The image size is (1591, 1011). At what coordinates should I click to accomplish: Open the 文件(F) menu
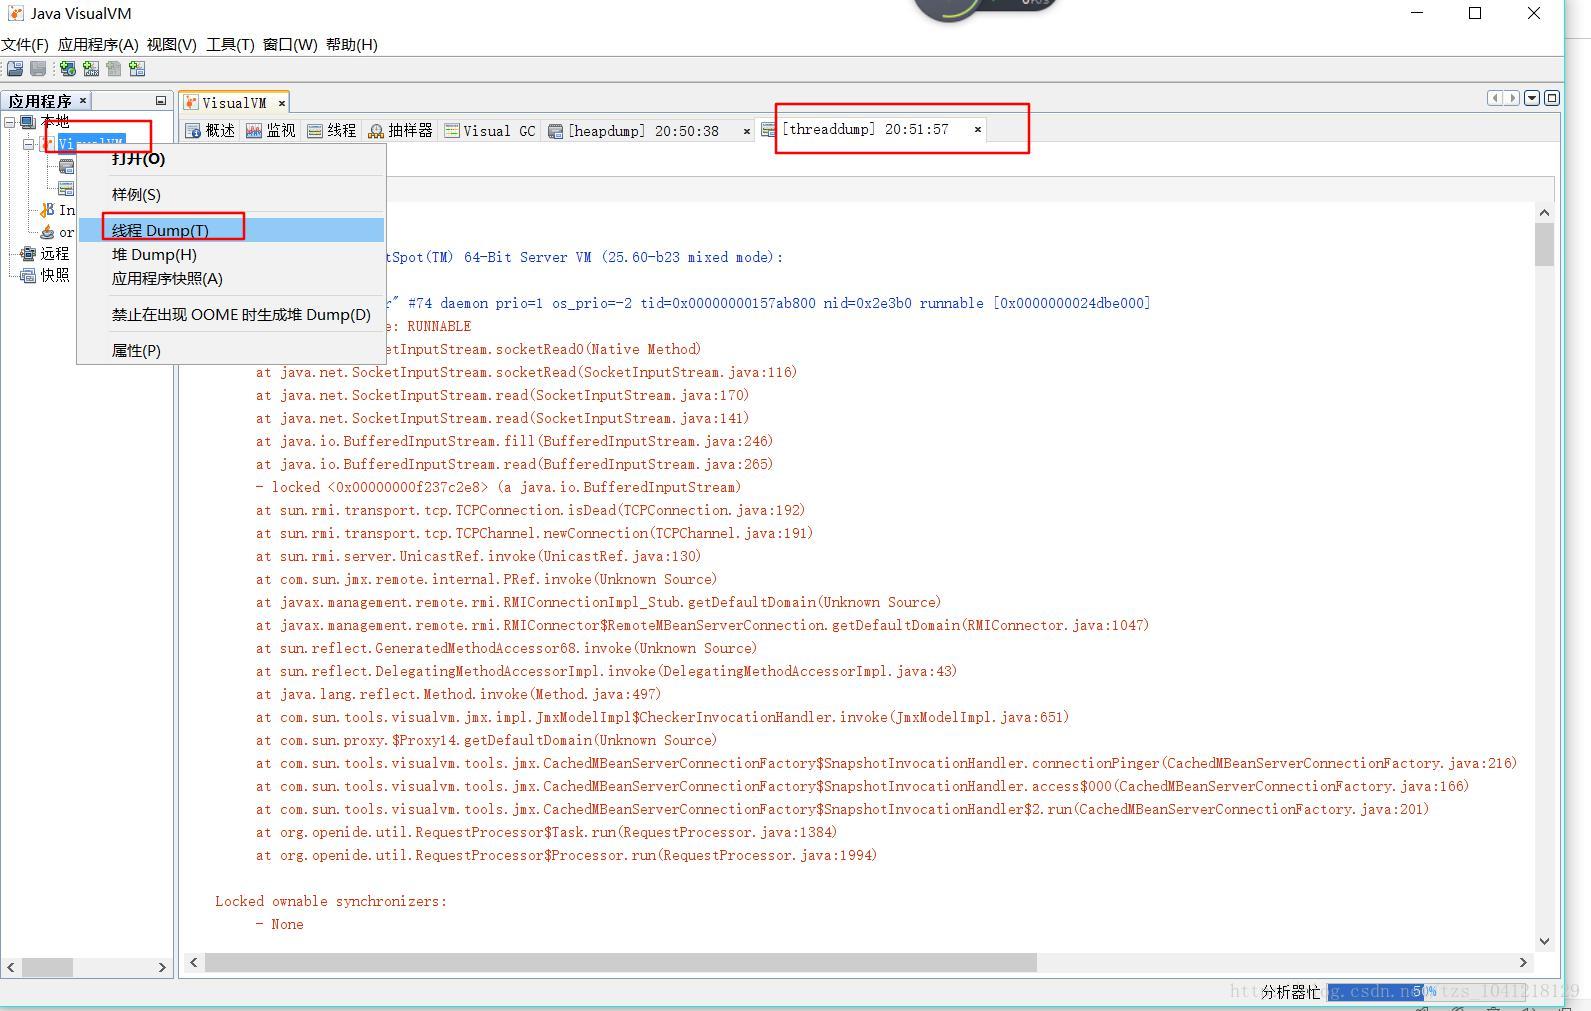point(25,44)
